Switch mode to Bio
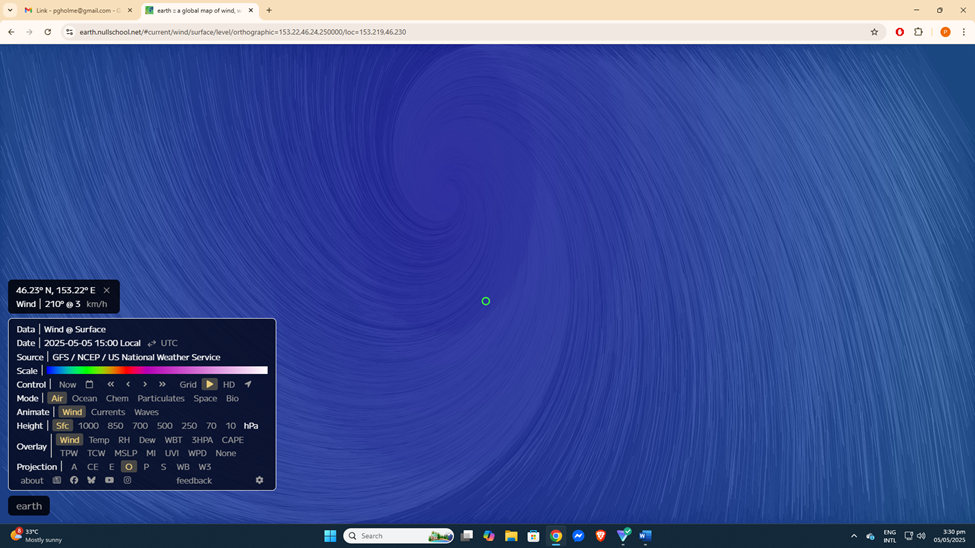 (x=232, y=398)
